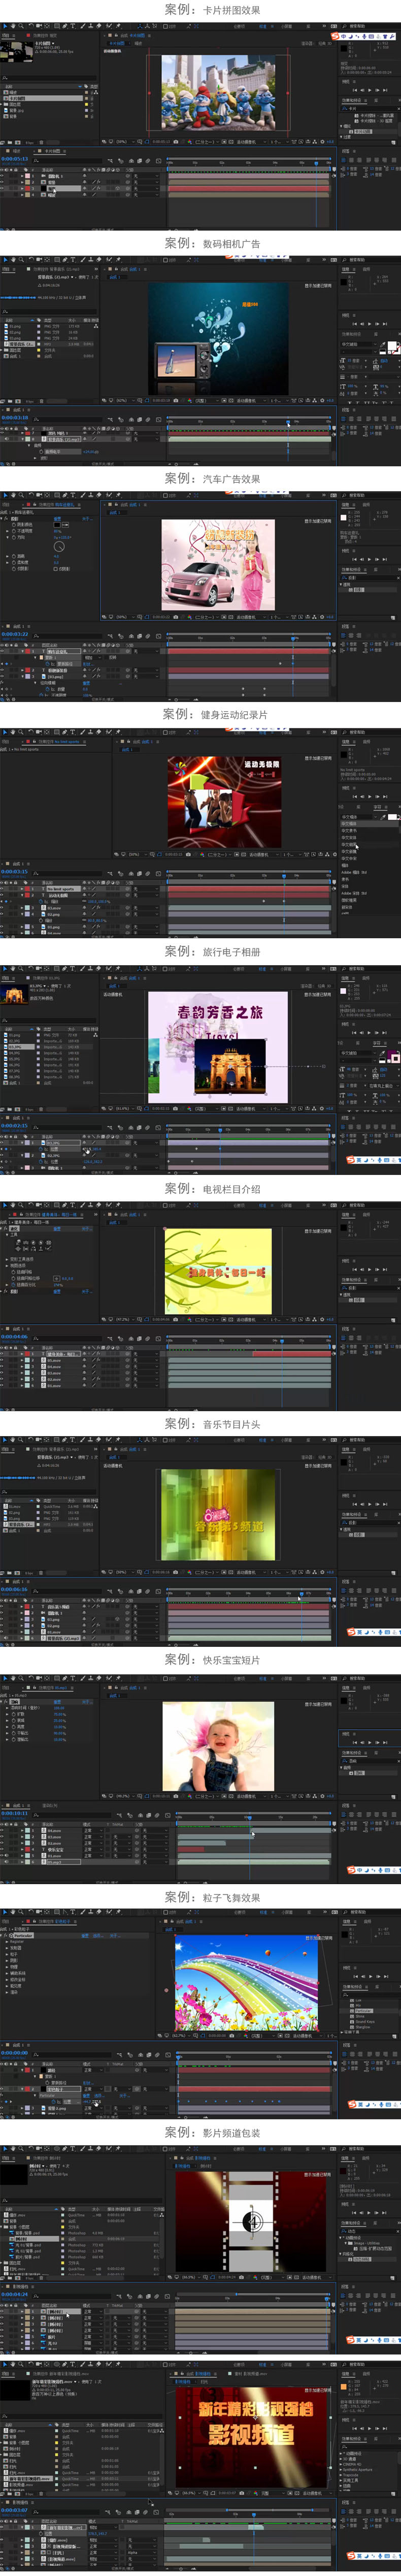Pick the white fill swatch in 数码相机广告 character panel
The height and width of the screenshot is (2576, 401).
point(391,346)
